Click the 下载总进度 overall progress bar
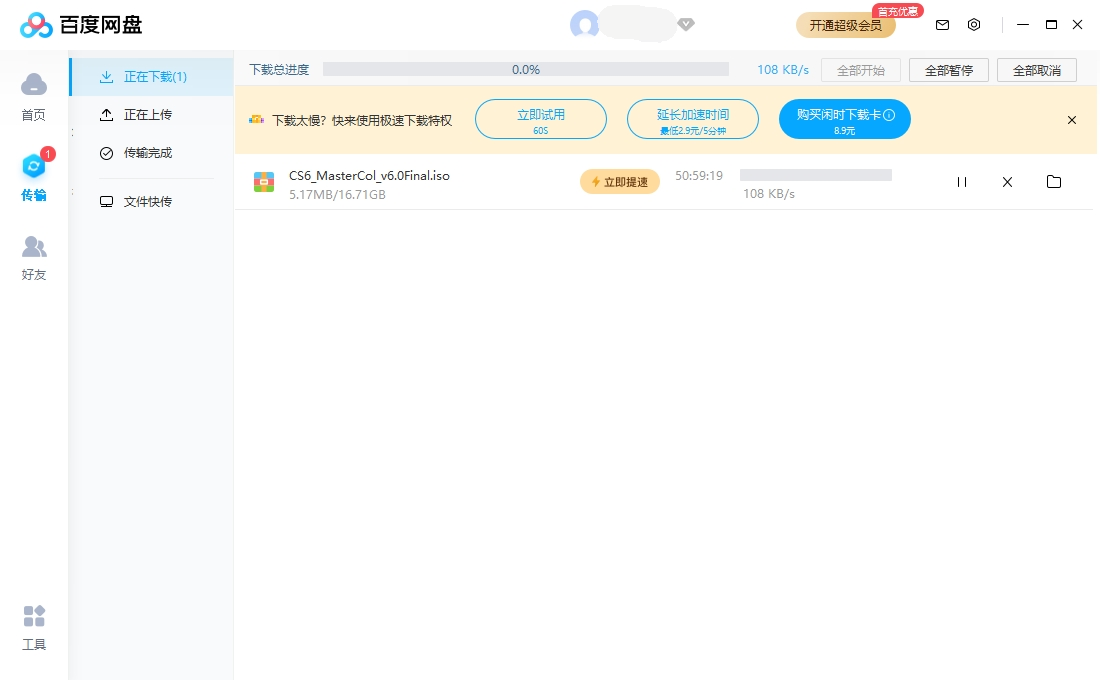 [x=525, y=69]
